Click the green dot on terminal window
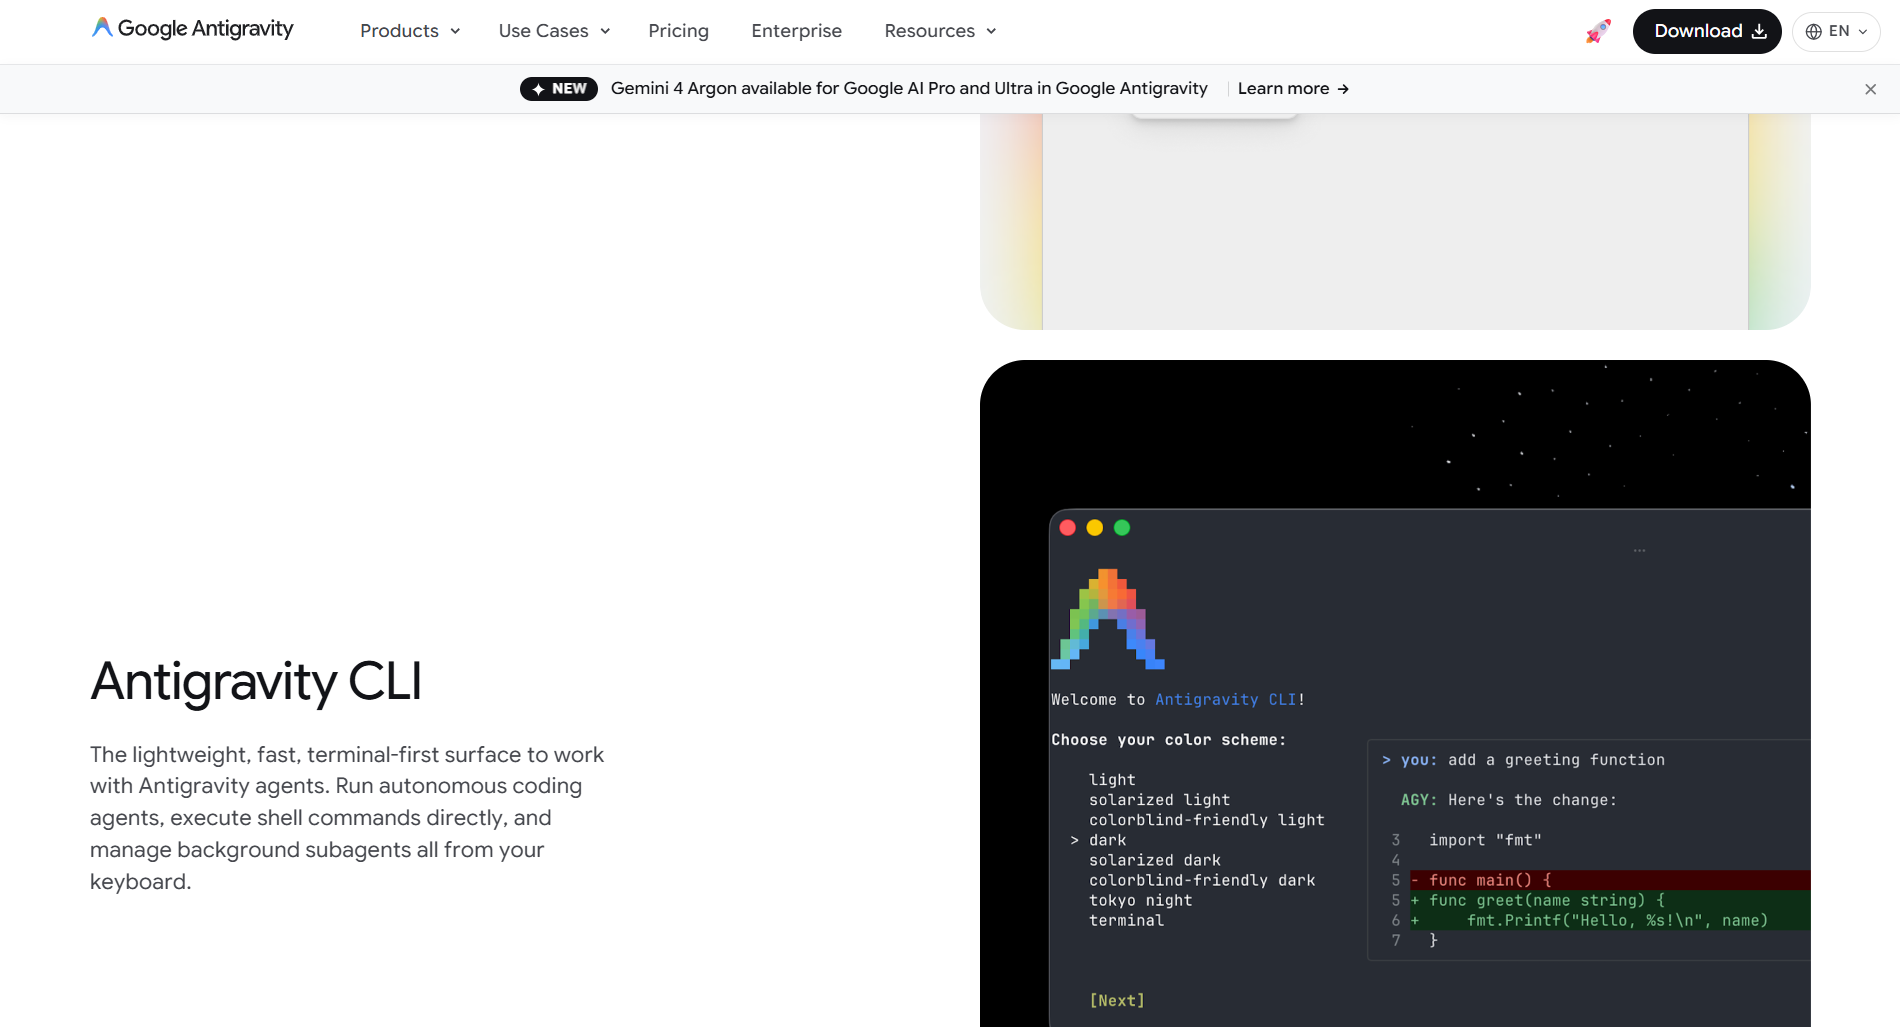Image resolution: width=1900 pixels, height=1027 pixels. [1122, 528]
